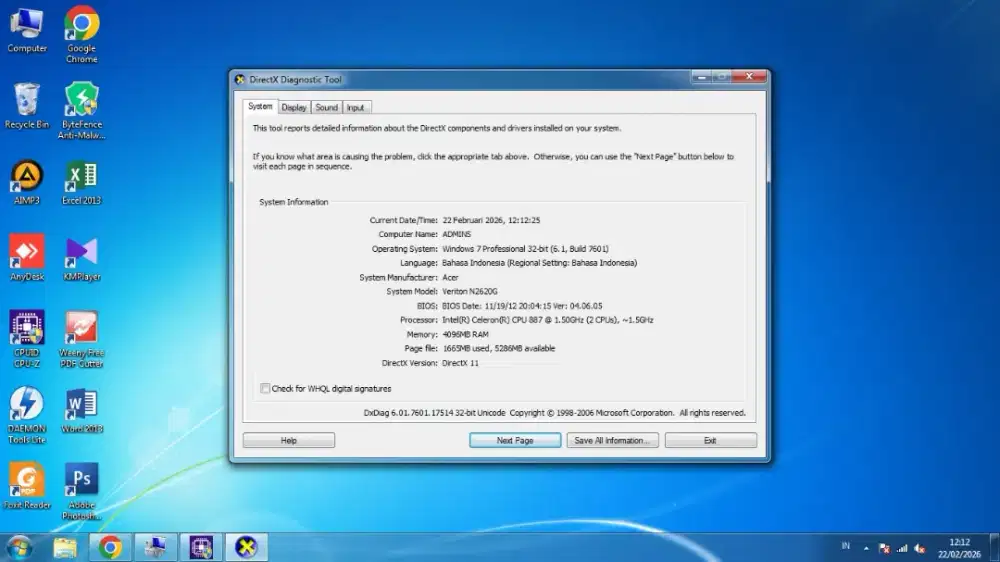
Task: Click the Bahasa Indonesia language value
Action: click(540, 263)
